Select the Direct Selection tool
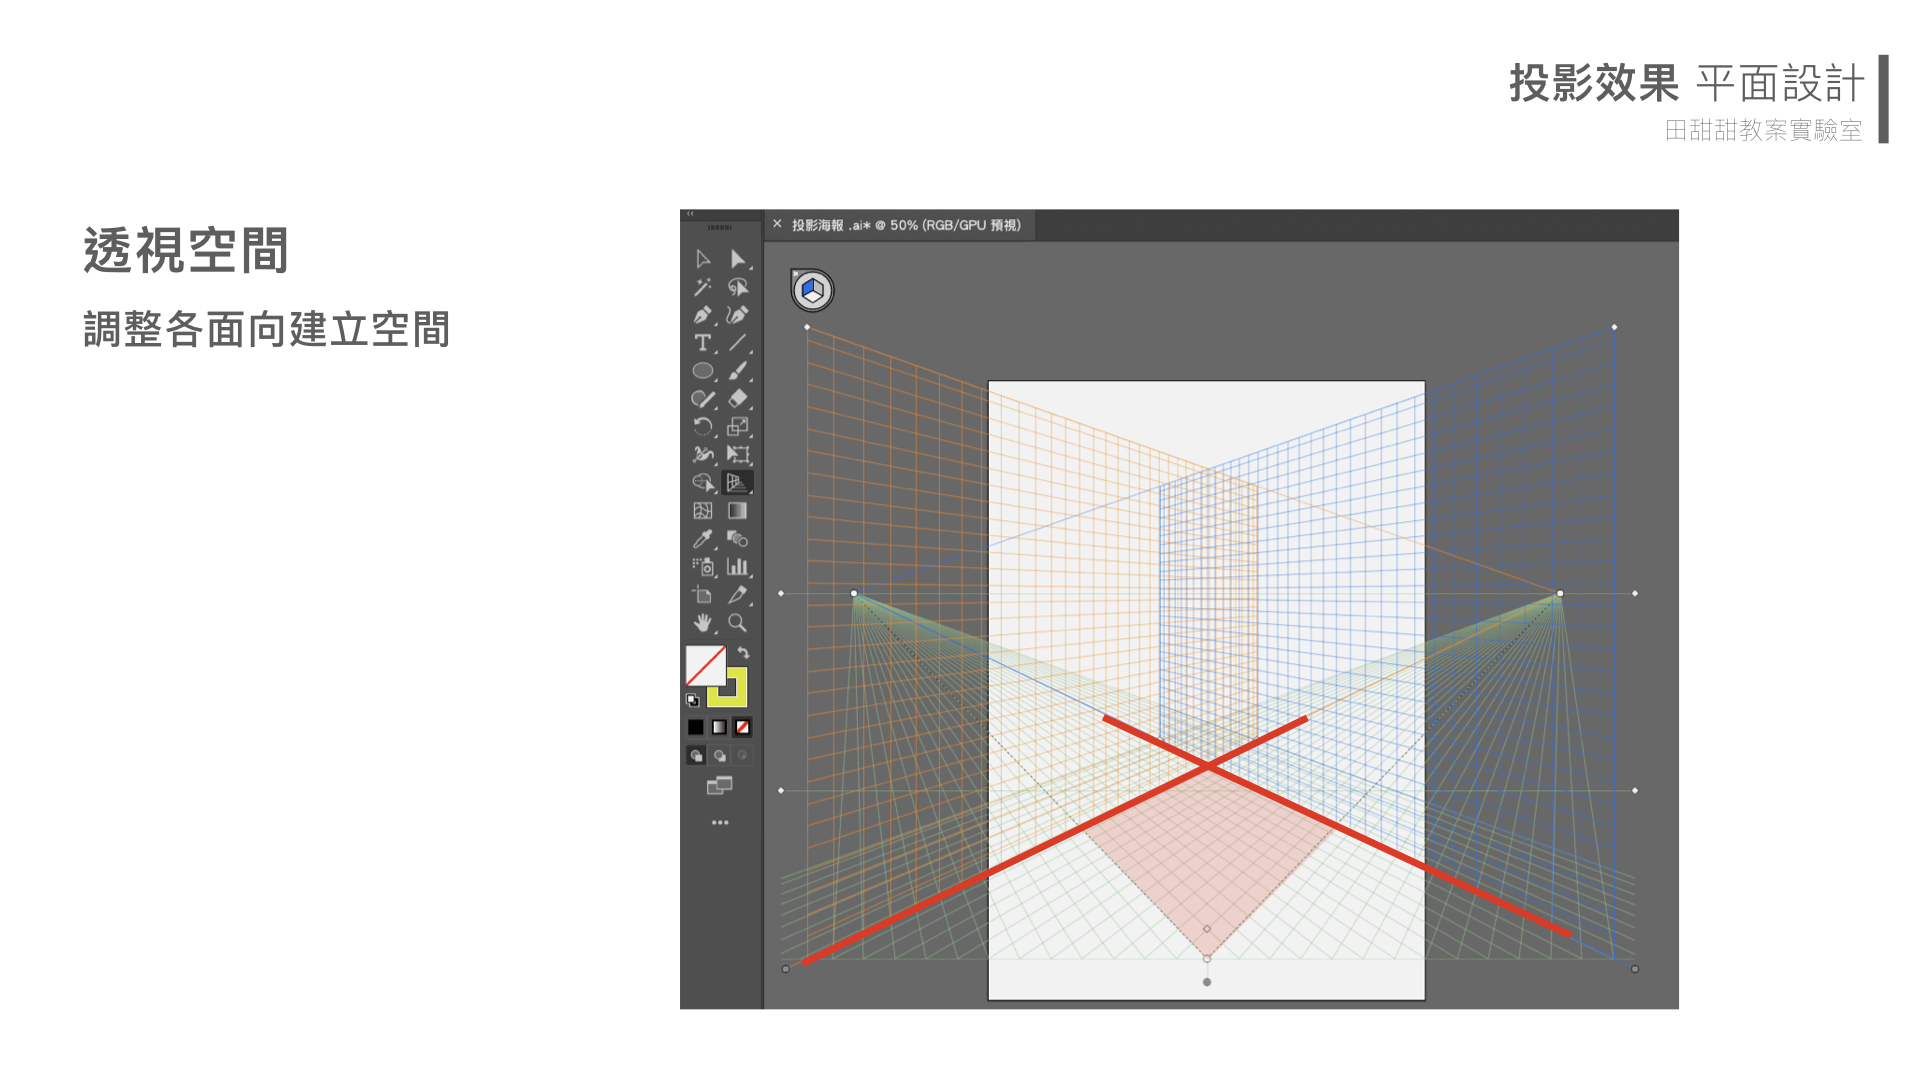Image resolution: width=1920 pixels, height=1080 pixels. click(738, 259)
